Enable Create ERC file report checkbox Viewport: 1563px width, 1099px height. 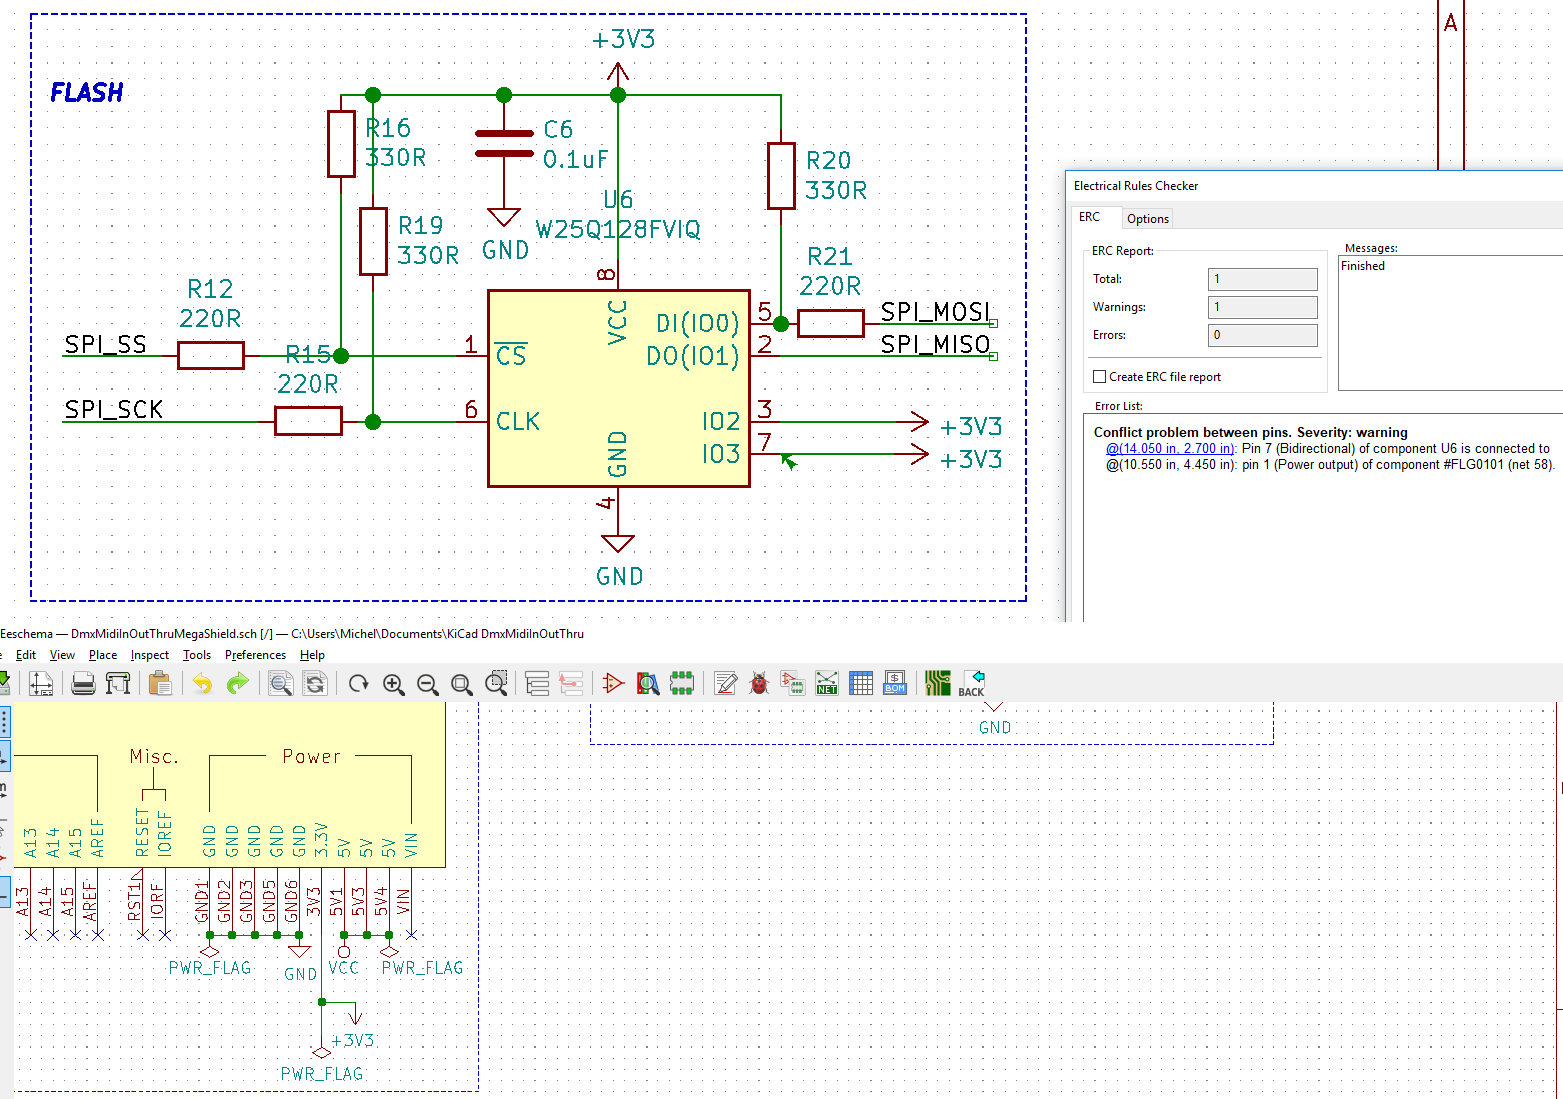point(1100,377)
